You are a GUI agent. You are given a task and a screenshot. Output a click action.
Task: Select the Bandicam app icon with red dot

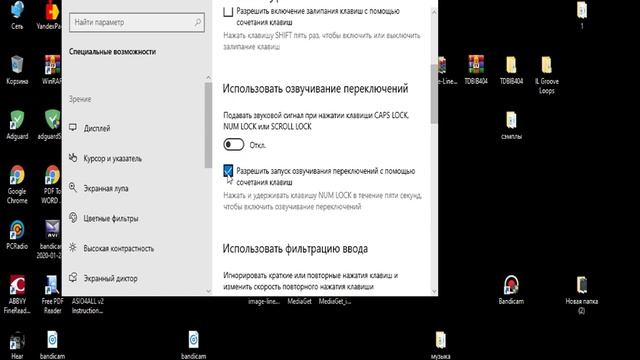click(511, 290)
